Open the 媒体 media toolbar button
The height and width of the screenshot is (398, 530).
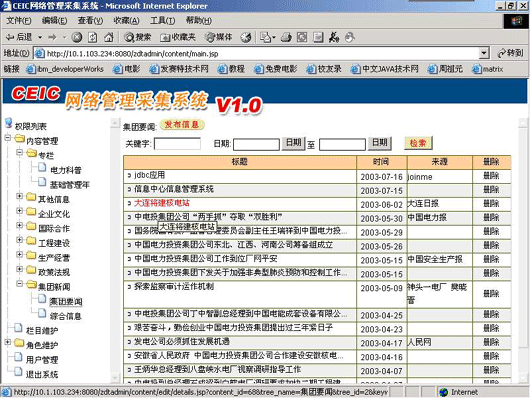point(219,37)
